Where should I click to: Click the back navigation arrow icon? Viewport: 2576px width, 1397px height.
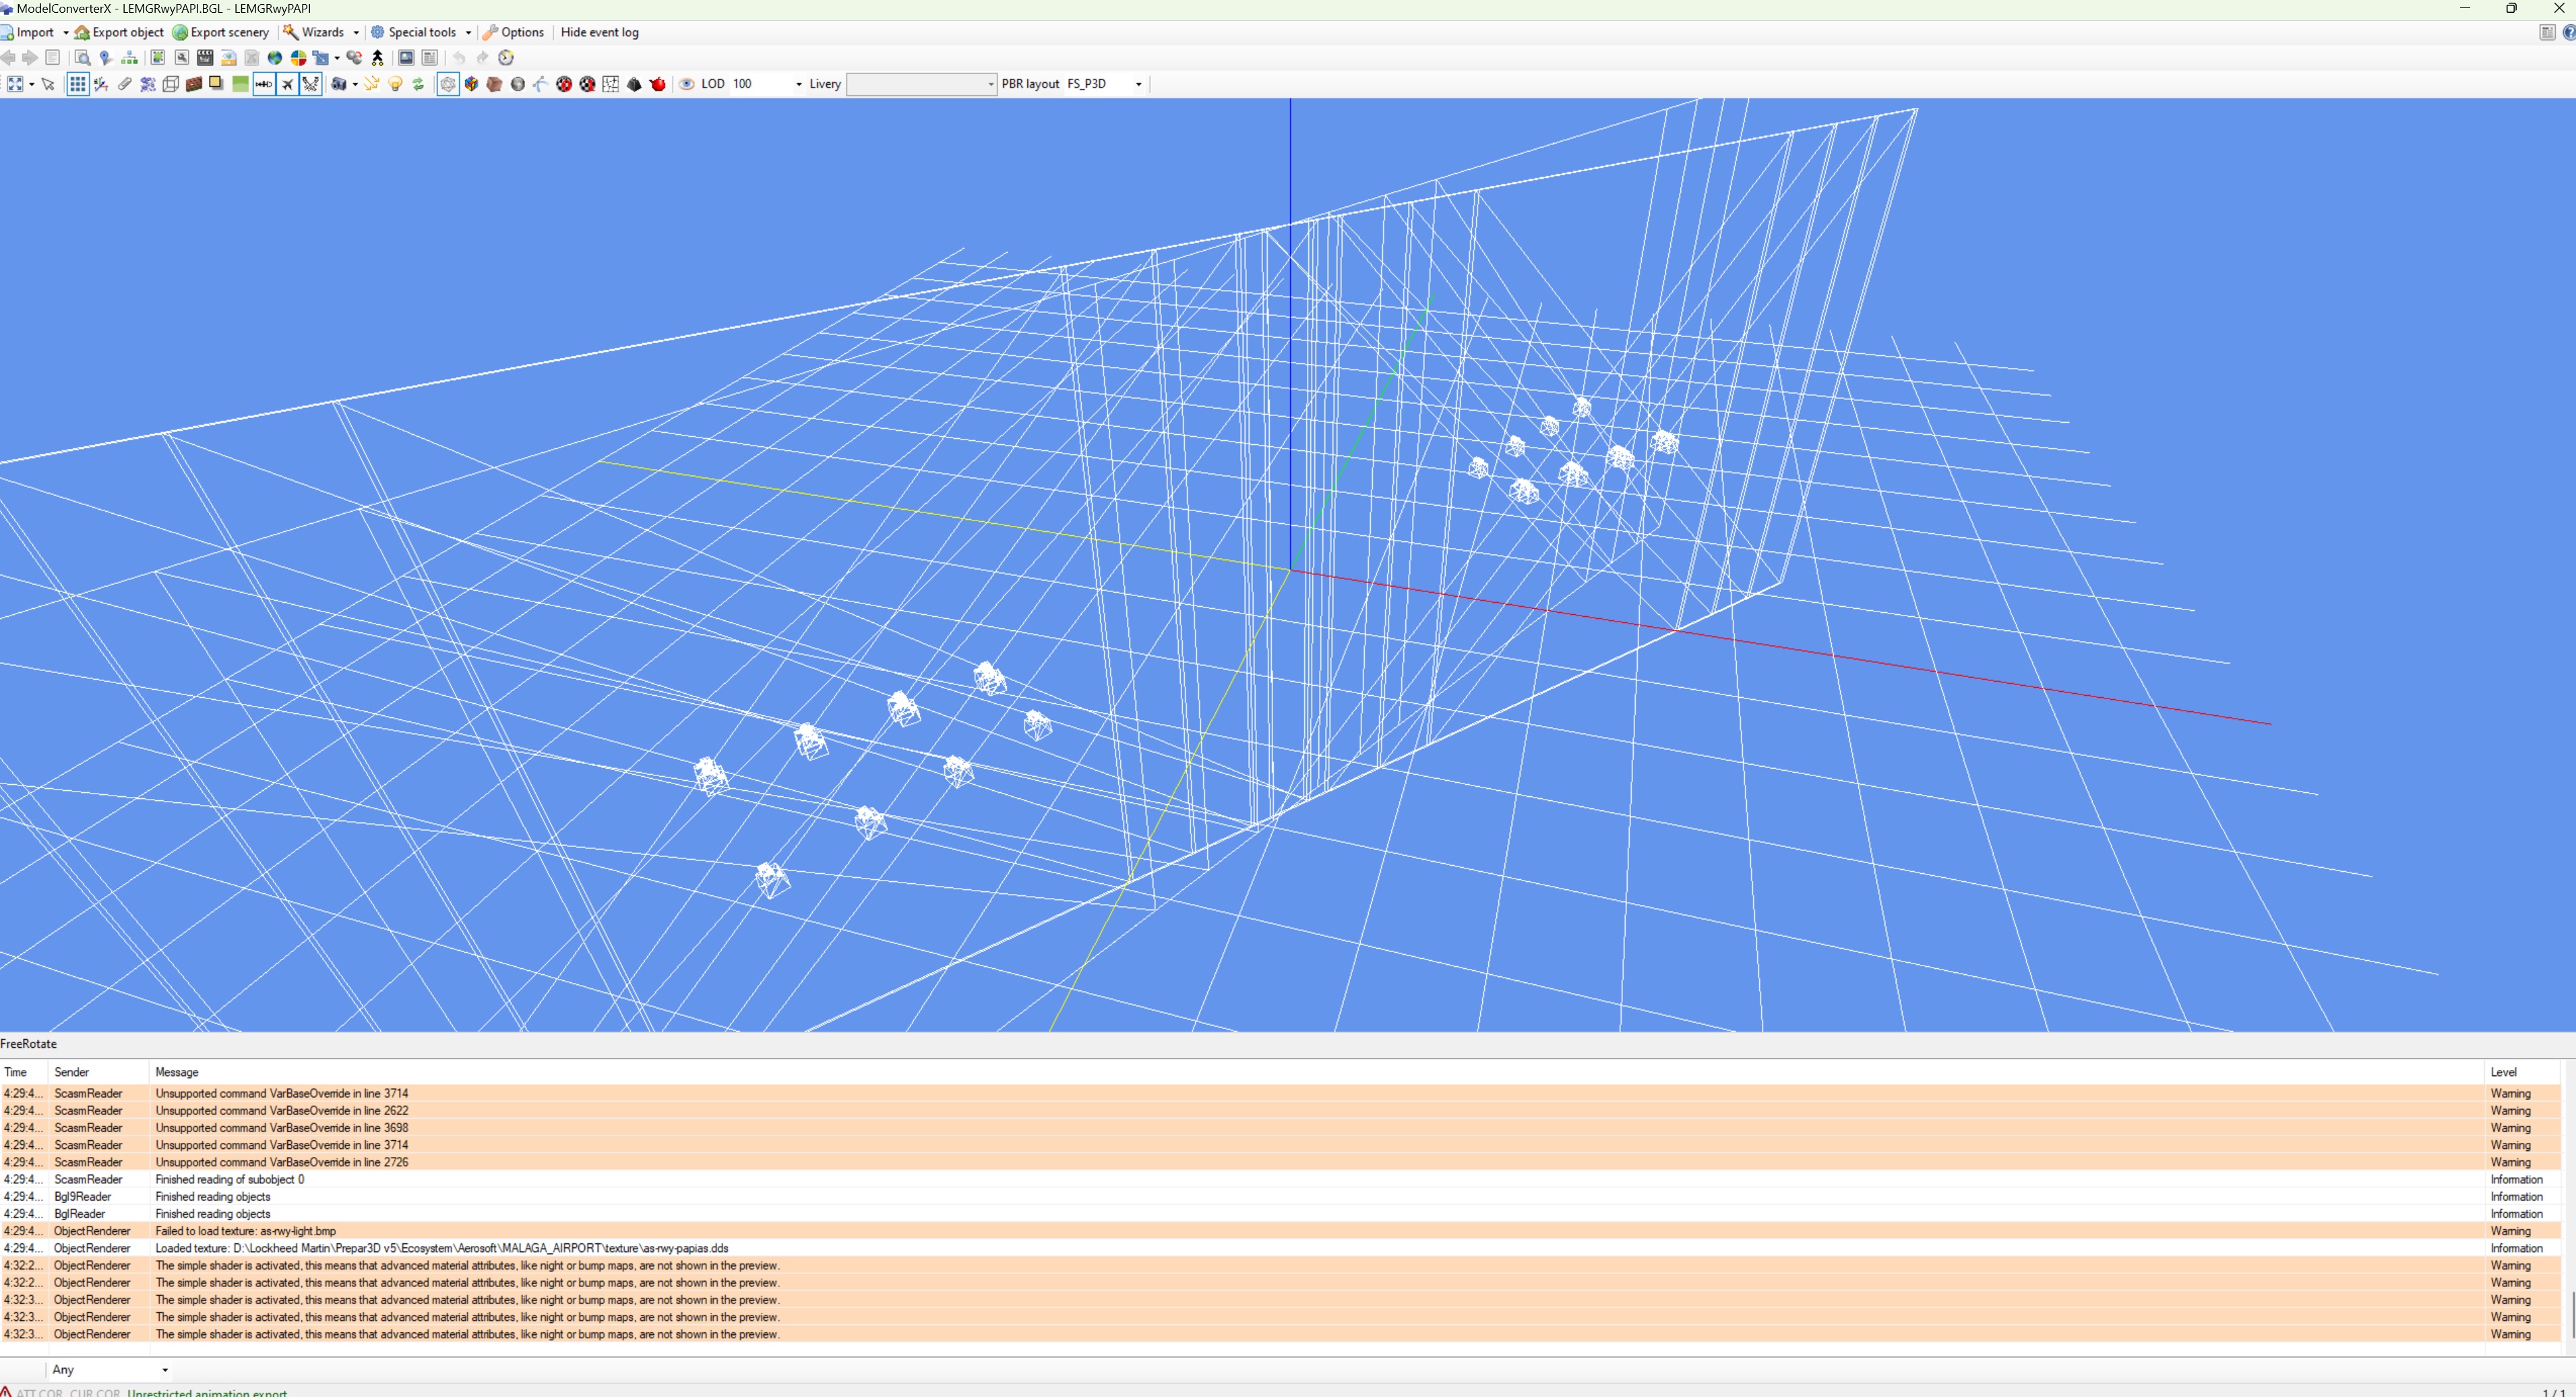[x=8, y=58]
